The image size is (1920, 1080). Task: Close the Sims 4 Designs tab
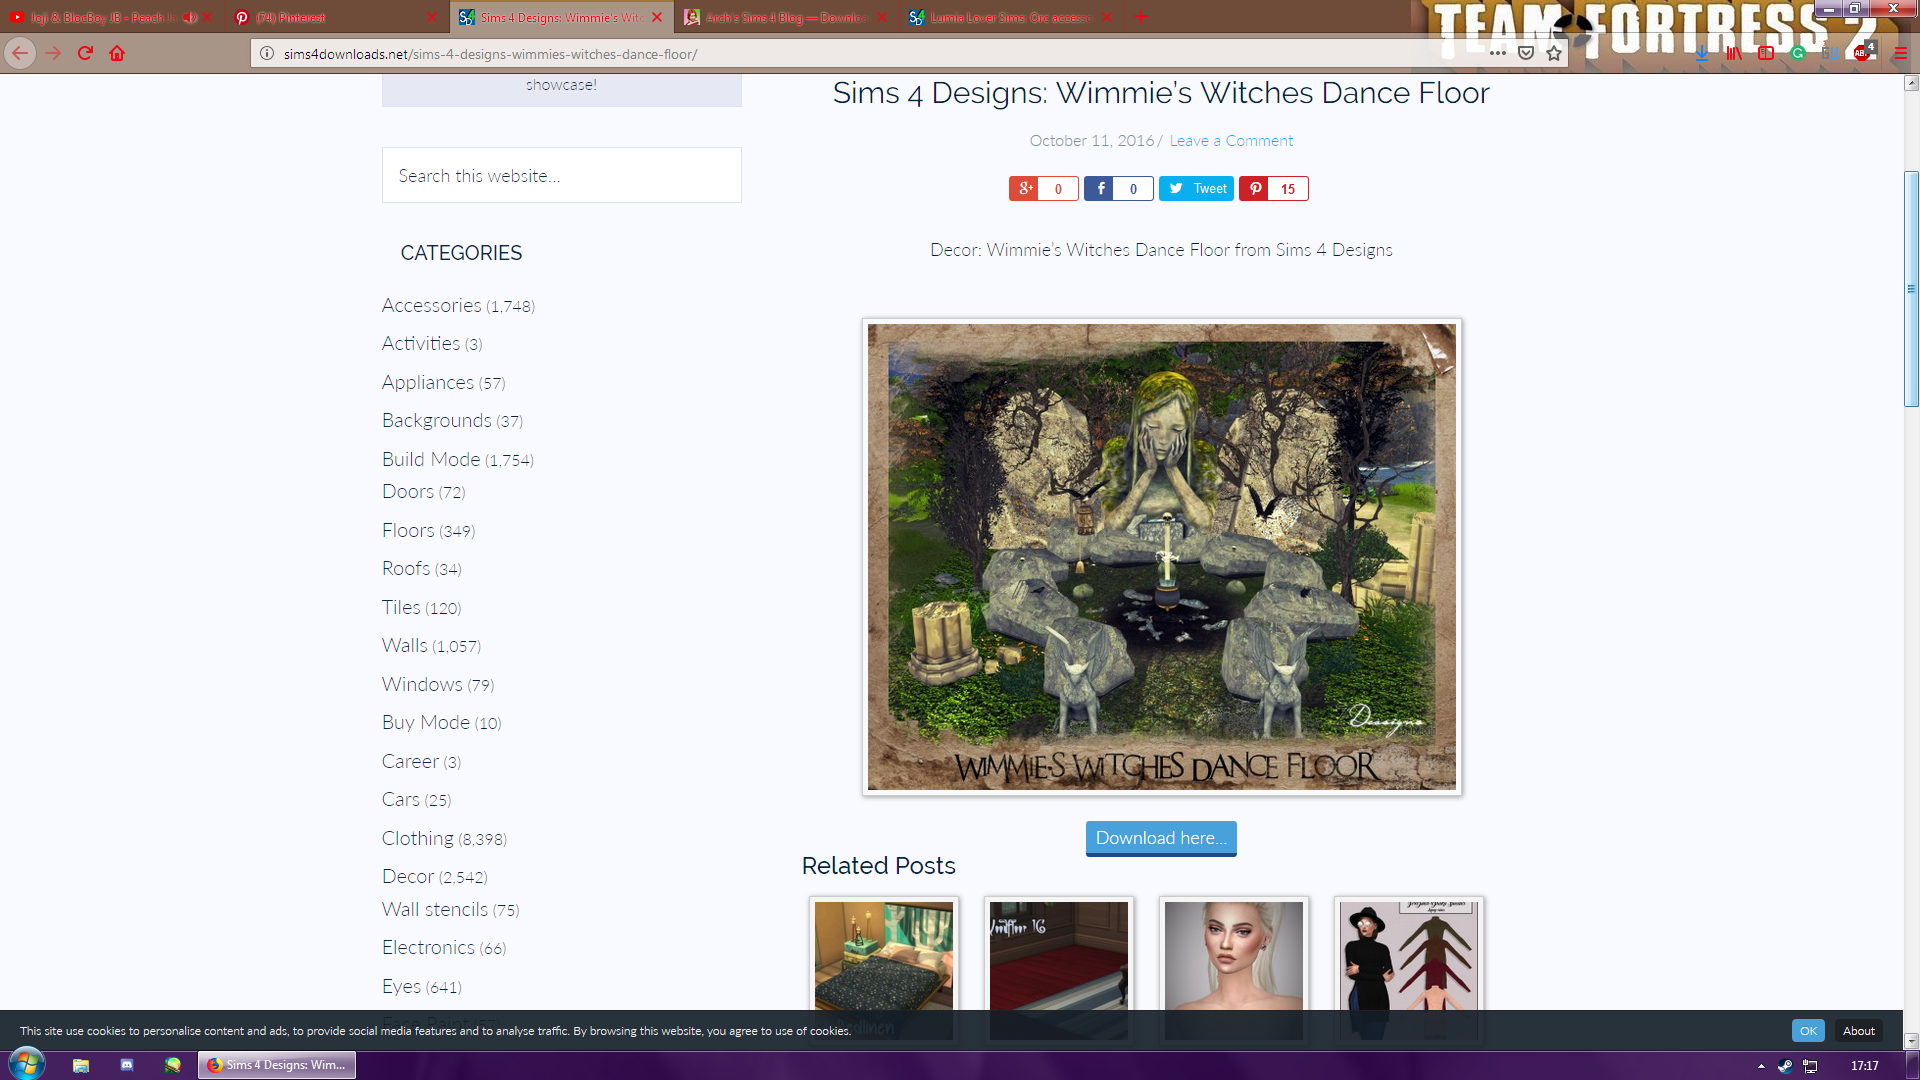click(657, 17)
